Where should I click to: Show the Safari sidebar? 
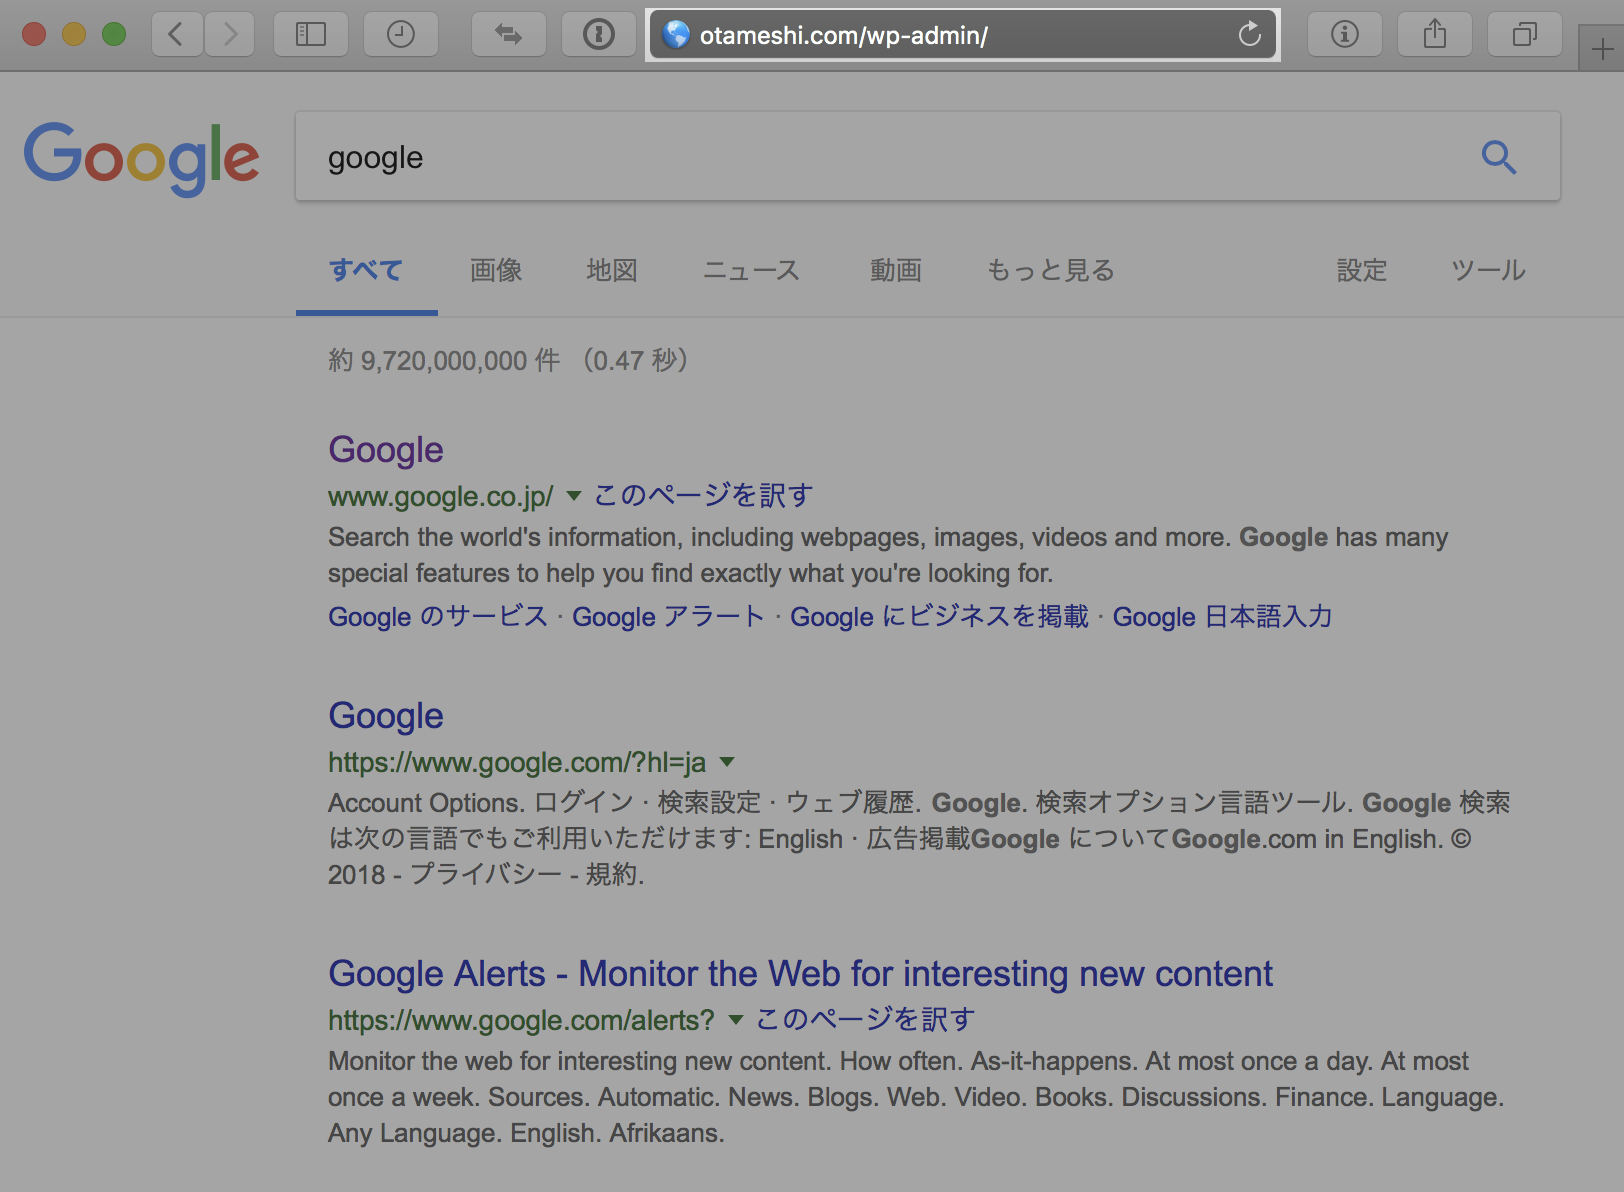tap(310, 35)
